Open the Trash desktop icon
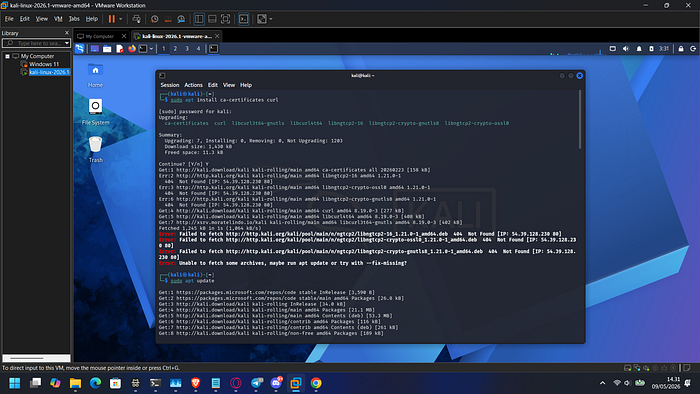700x394 pixels. [x=95, y=149]
